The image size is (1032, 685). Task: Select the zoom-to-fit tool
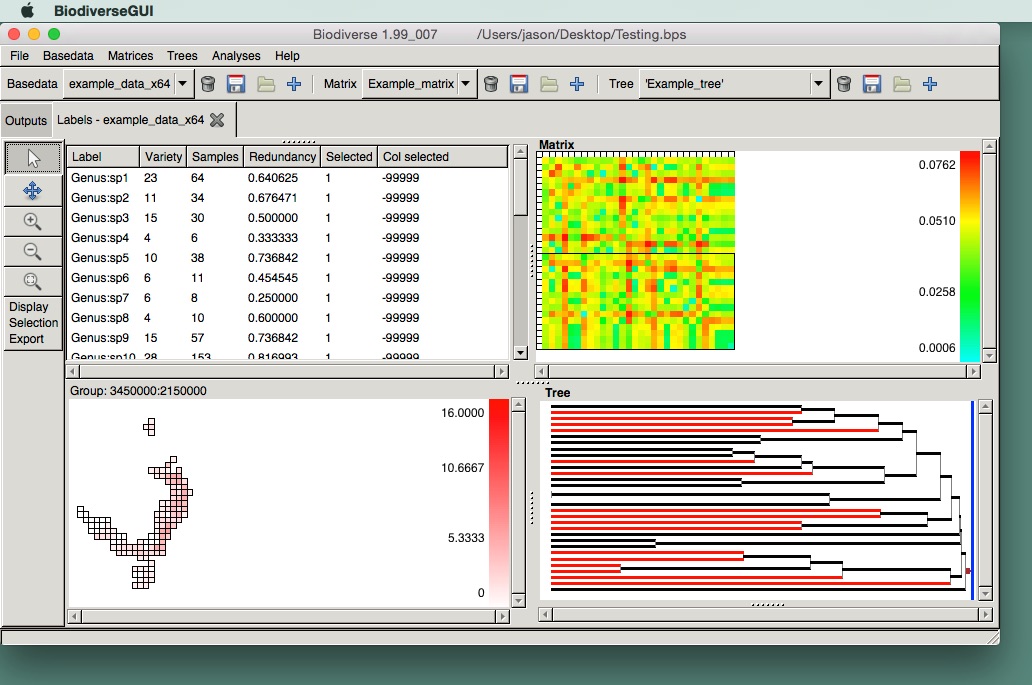point(33,281)
